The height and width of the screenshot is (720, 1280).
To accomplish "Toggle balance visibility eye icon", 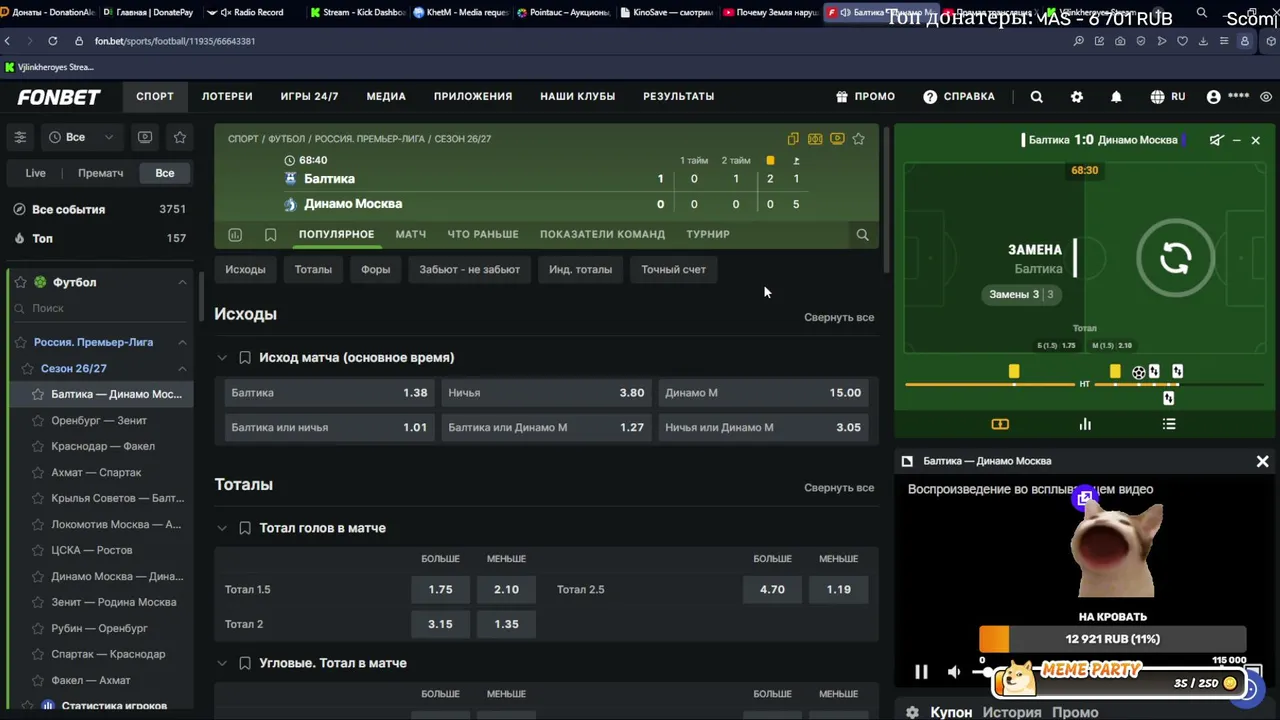I will tap(1266, 97).
